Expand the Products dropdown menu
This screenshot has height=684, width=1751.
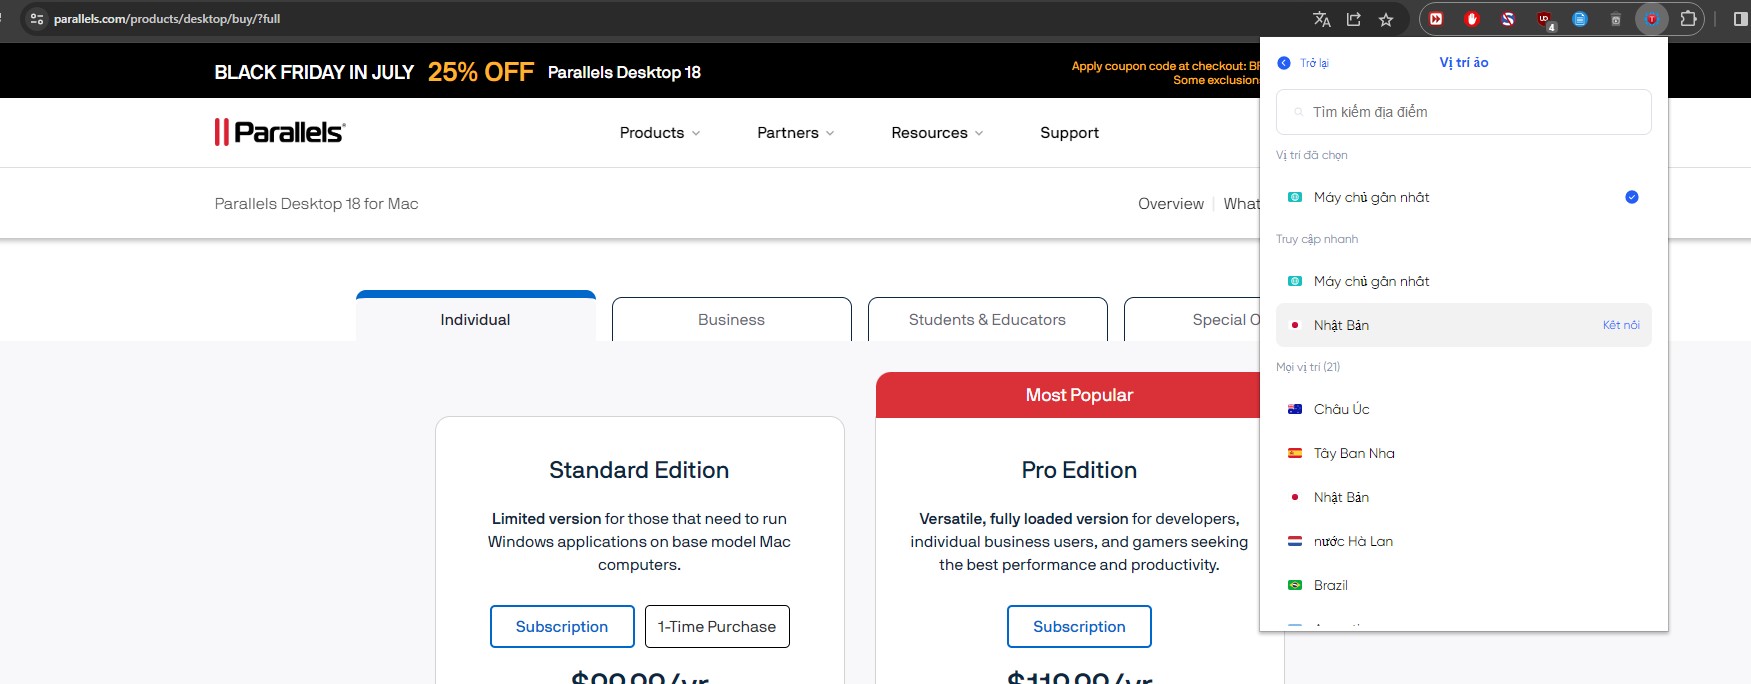[659, 133]
